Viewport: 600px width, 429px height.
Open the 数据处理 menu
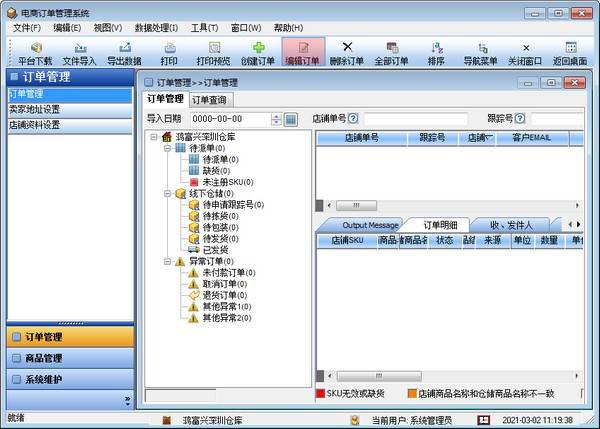click(x=156, y=27)
